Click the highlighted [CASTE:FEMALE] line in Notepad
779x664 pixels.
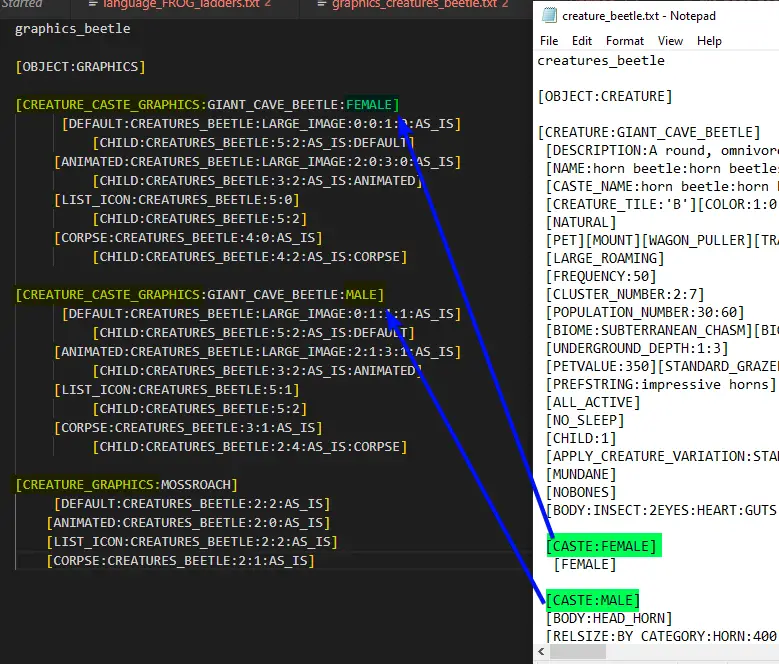pos(604,546)
